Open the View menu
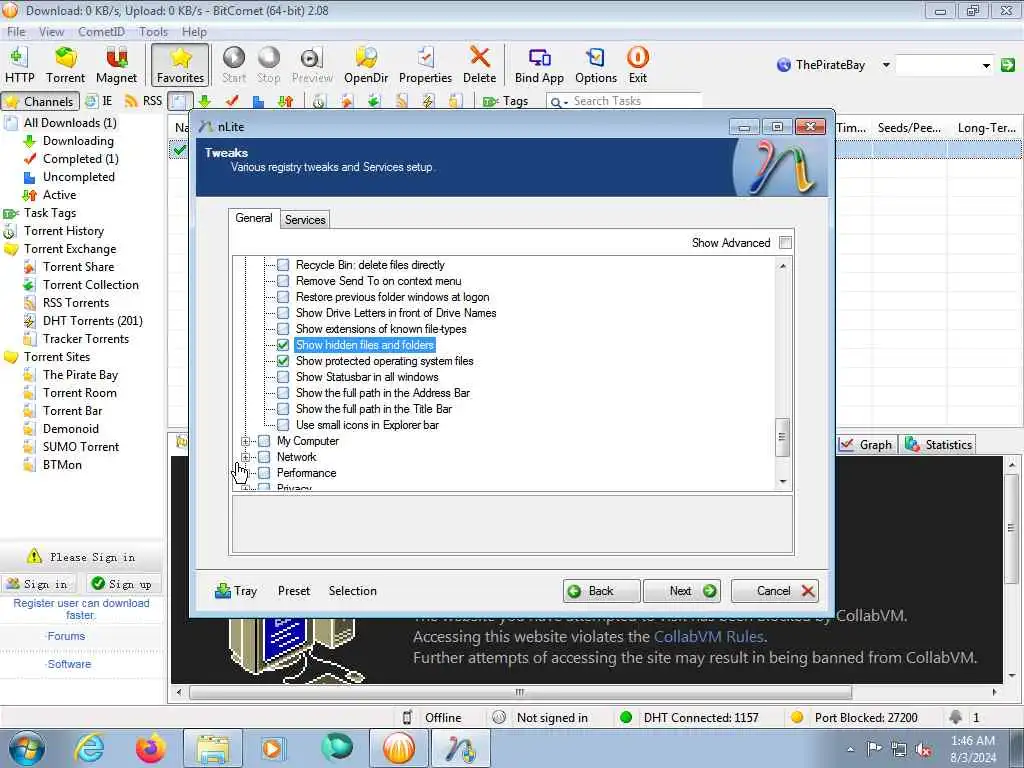This screenshot has width=1024, height=768. tap(51, 31)
